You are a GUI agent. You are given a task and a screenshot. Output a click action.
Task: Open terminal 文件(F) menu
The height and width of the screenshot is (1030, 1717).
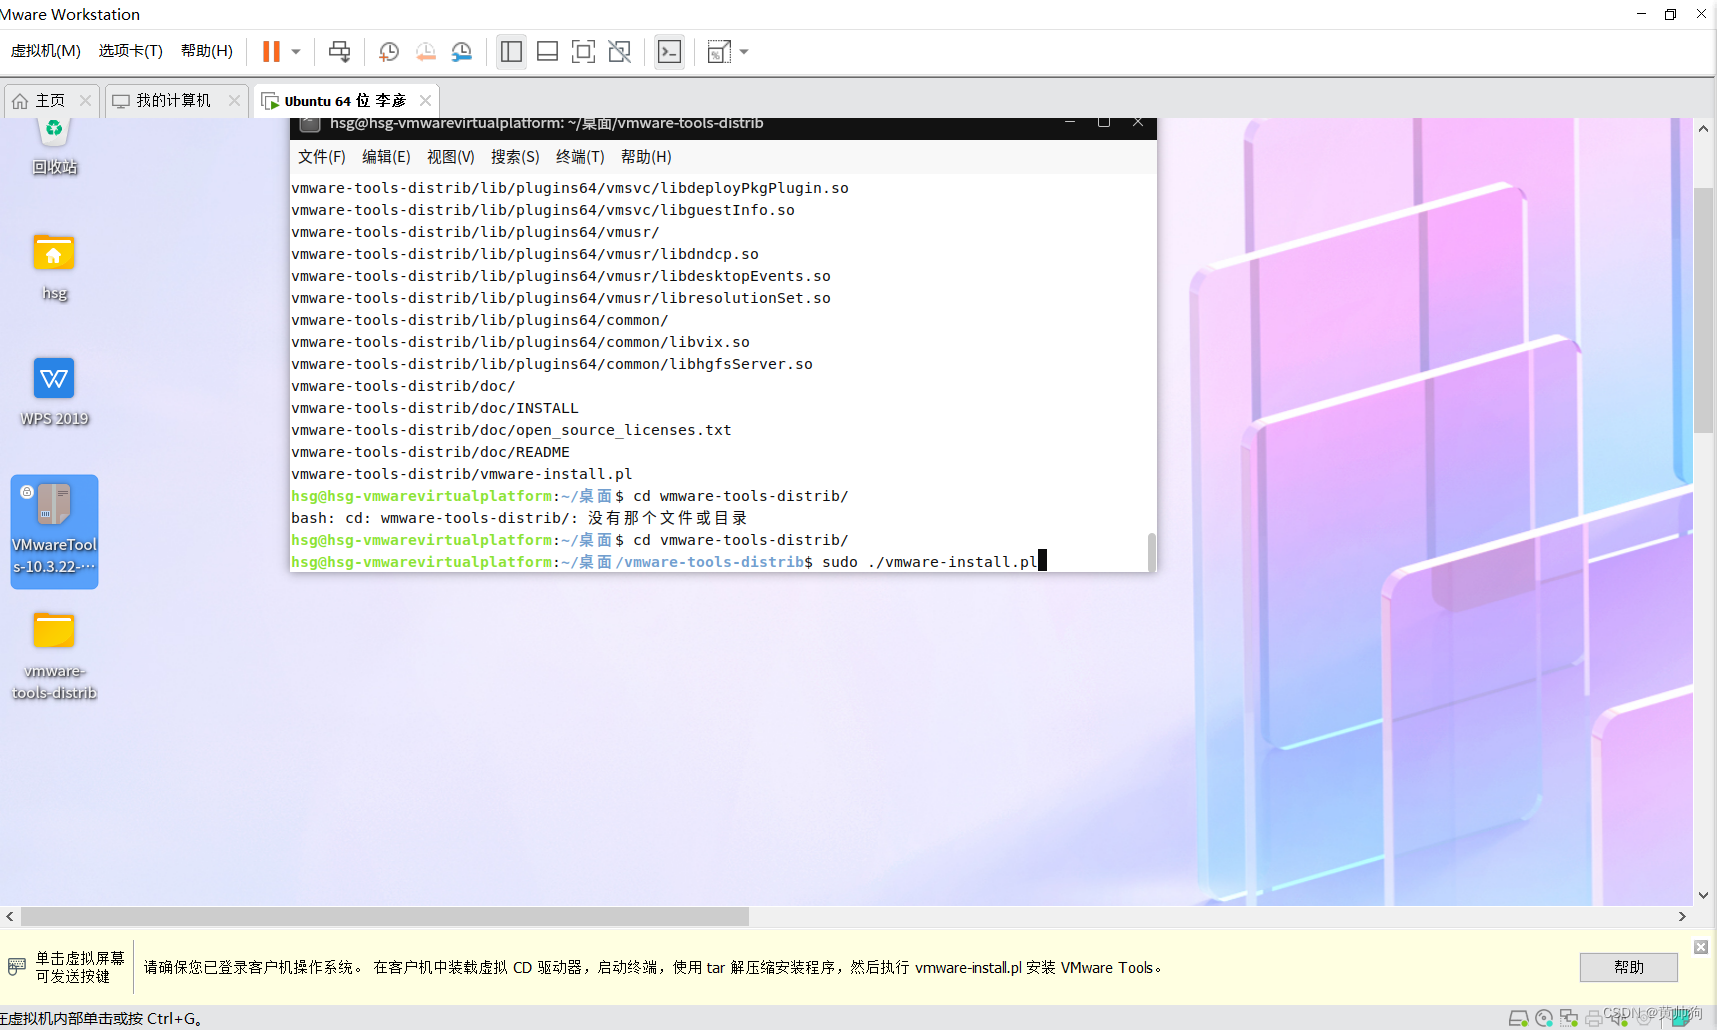(x=322, y=157)
